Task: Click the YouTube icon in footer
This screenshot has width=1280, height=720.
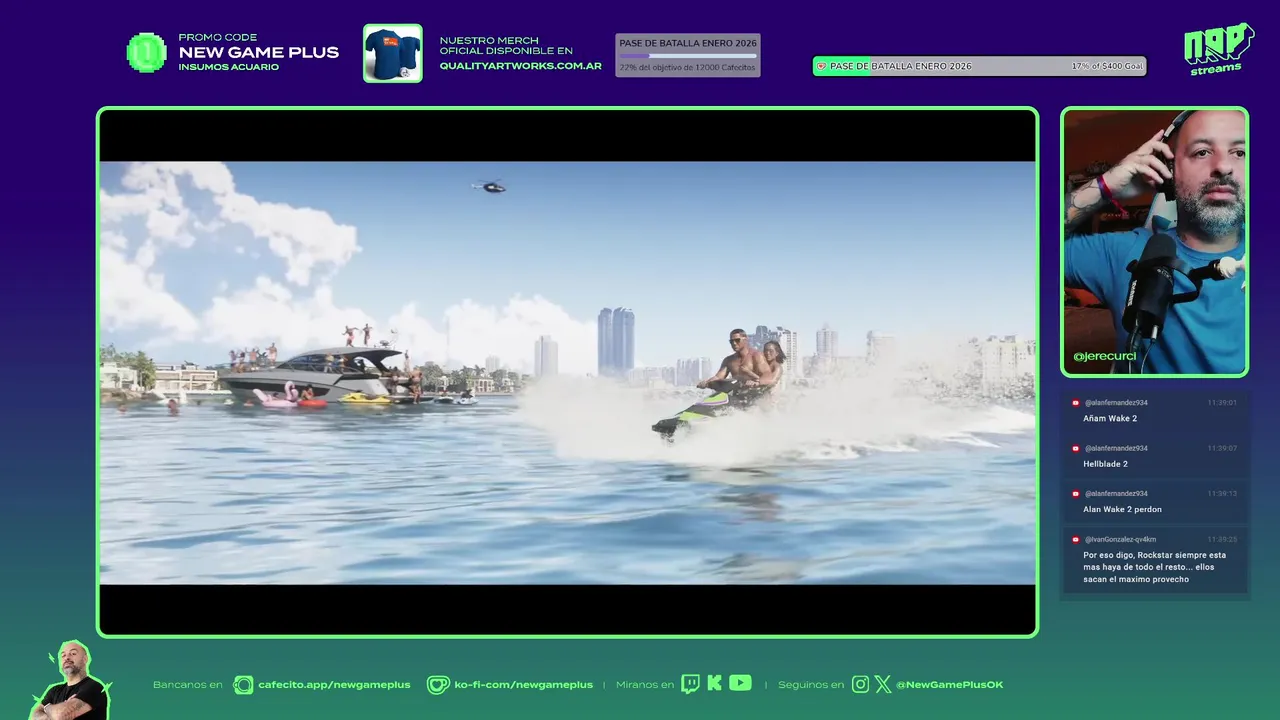Action: [x=740, y=683]
